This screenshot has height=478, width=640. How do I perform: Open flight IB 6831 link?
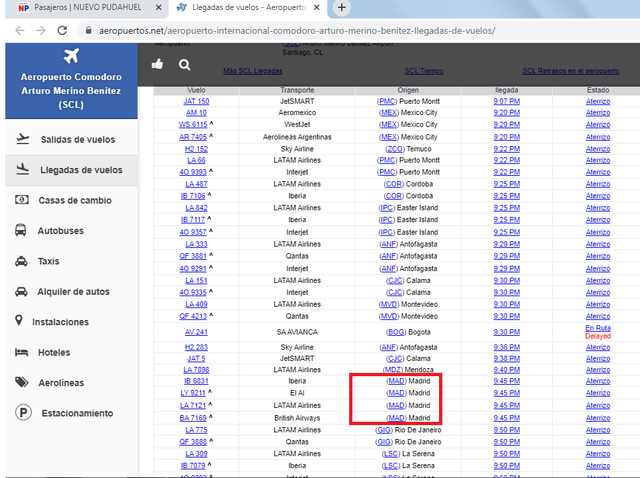196,381
